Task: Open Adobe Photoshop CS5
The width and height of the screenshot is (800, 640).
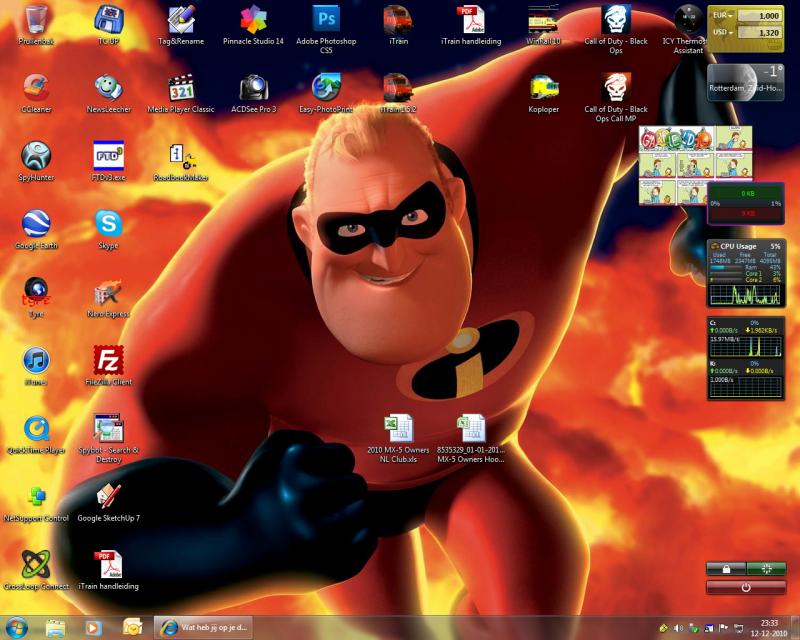Action: pos(326,29)
